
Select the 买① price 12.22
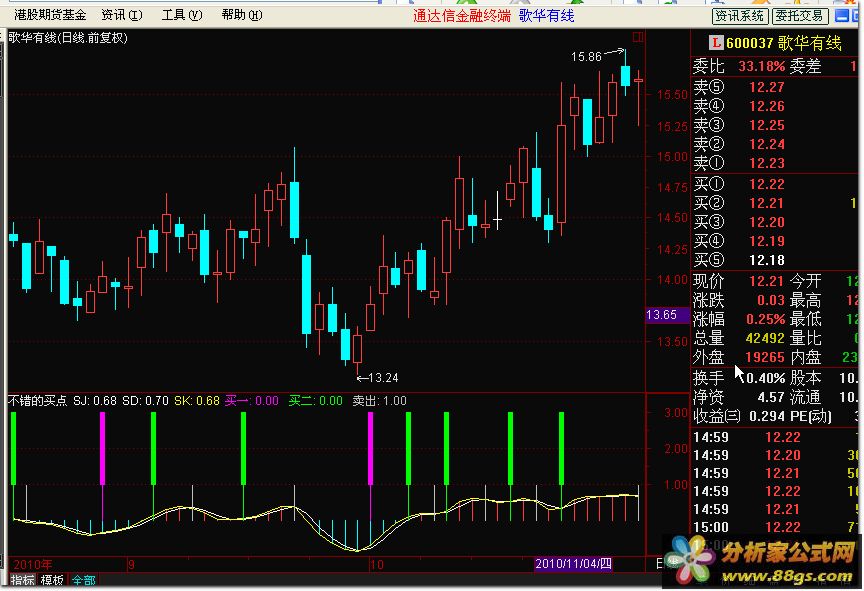pos(766,184)
